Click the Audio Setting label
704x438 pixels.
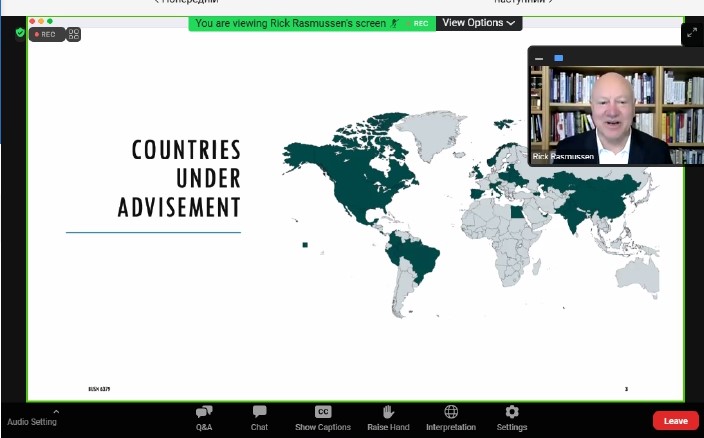[32, 422]
